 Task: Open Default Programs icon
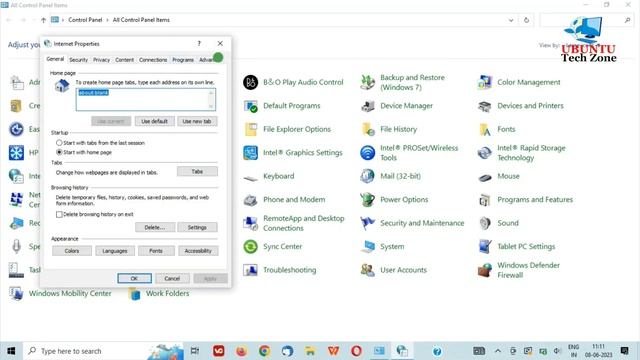[251, 106]
